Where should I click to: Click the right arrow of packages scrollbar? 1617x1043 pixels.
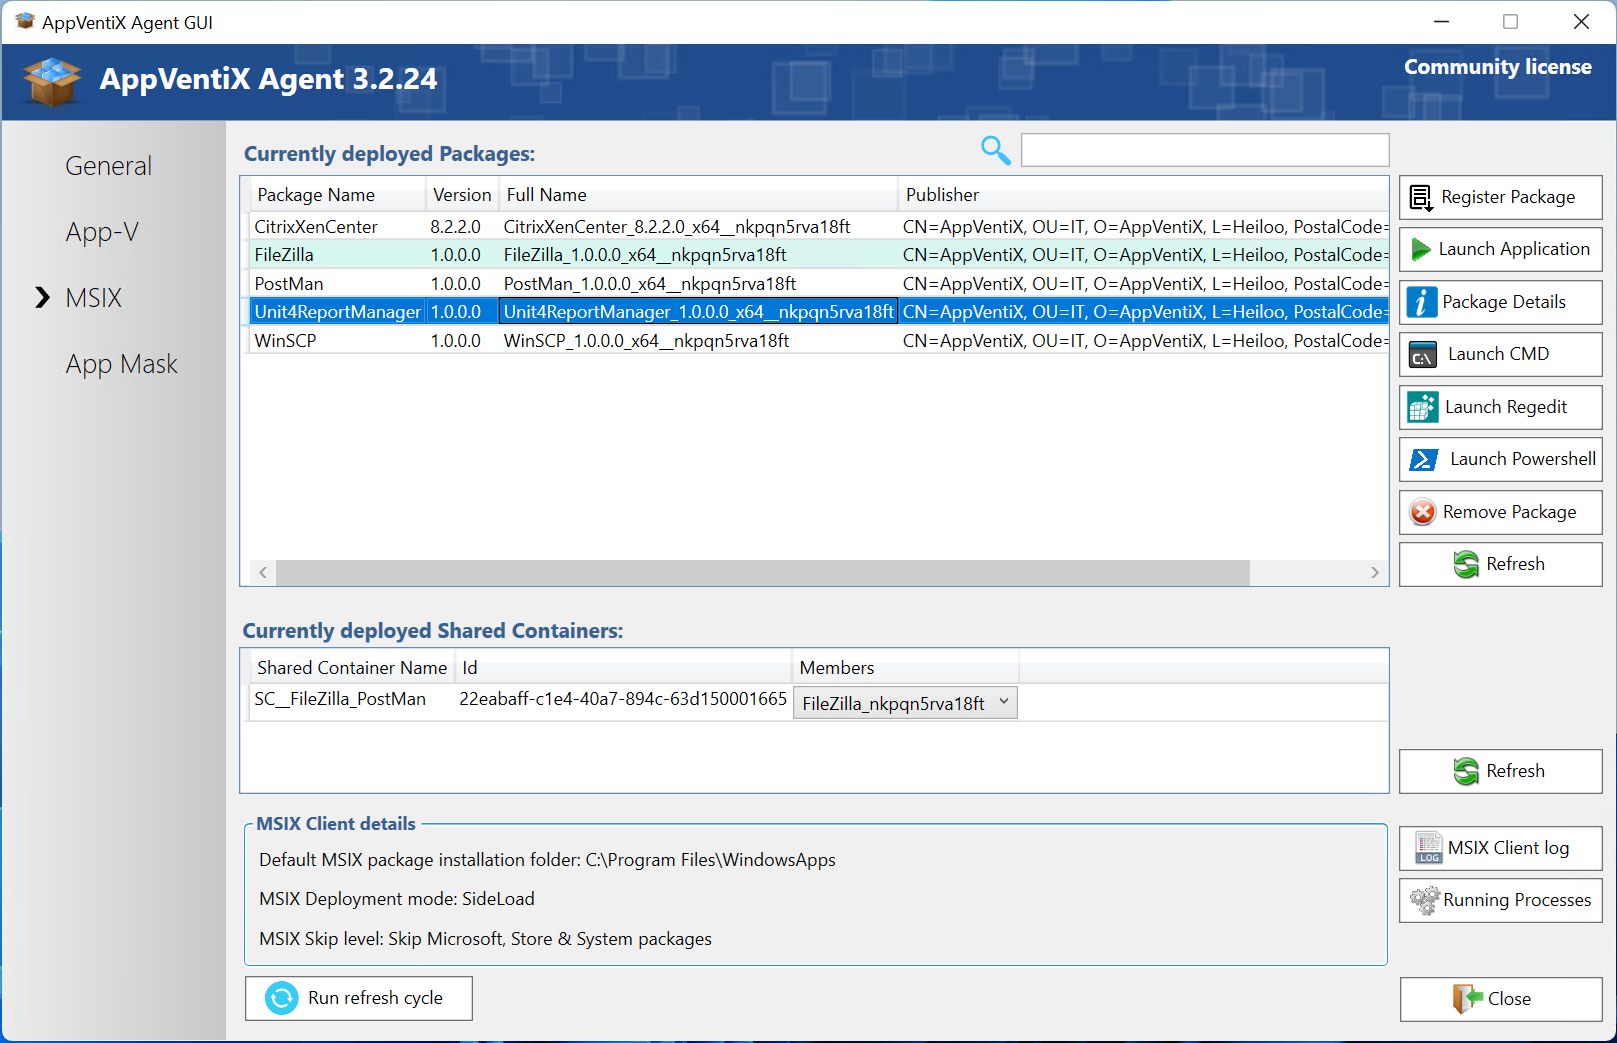tap(1374, 572)
